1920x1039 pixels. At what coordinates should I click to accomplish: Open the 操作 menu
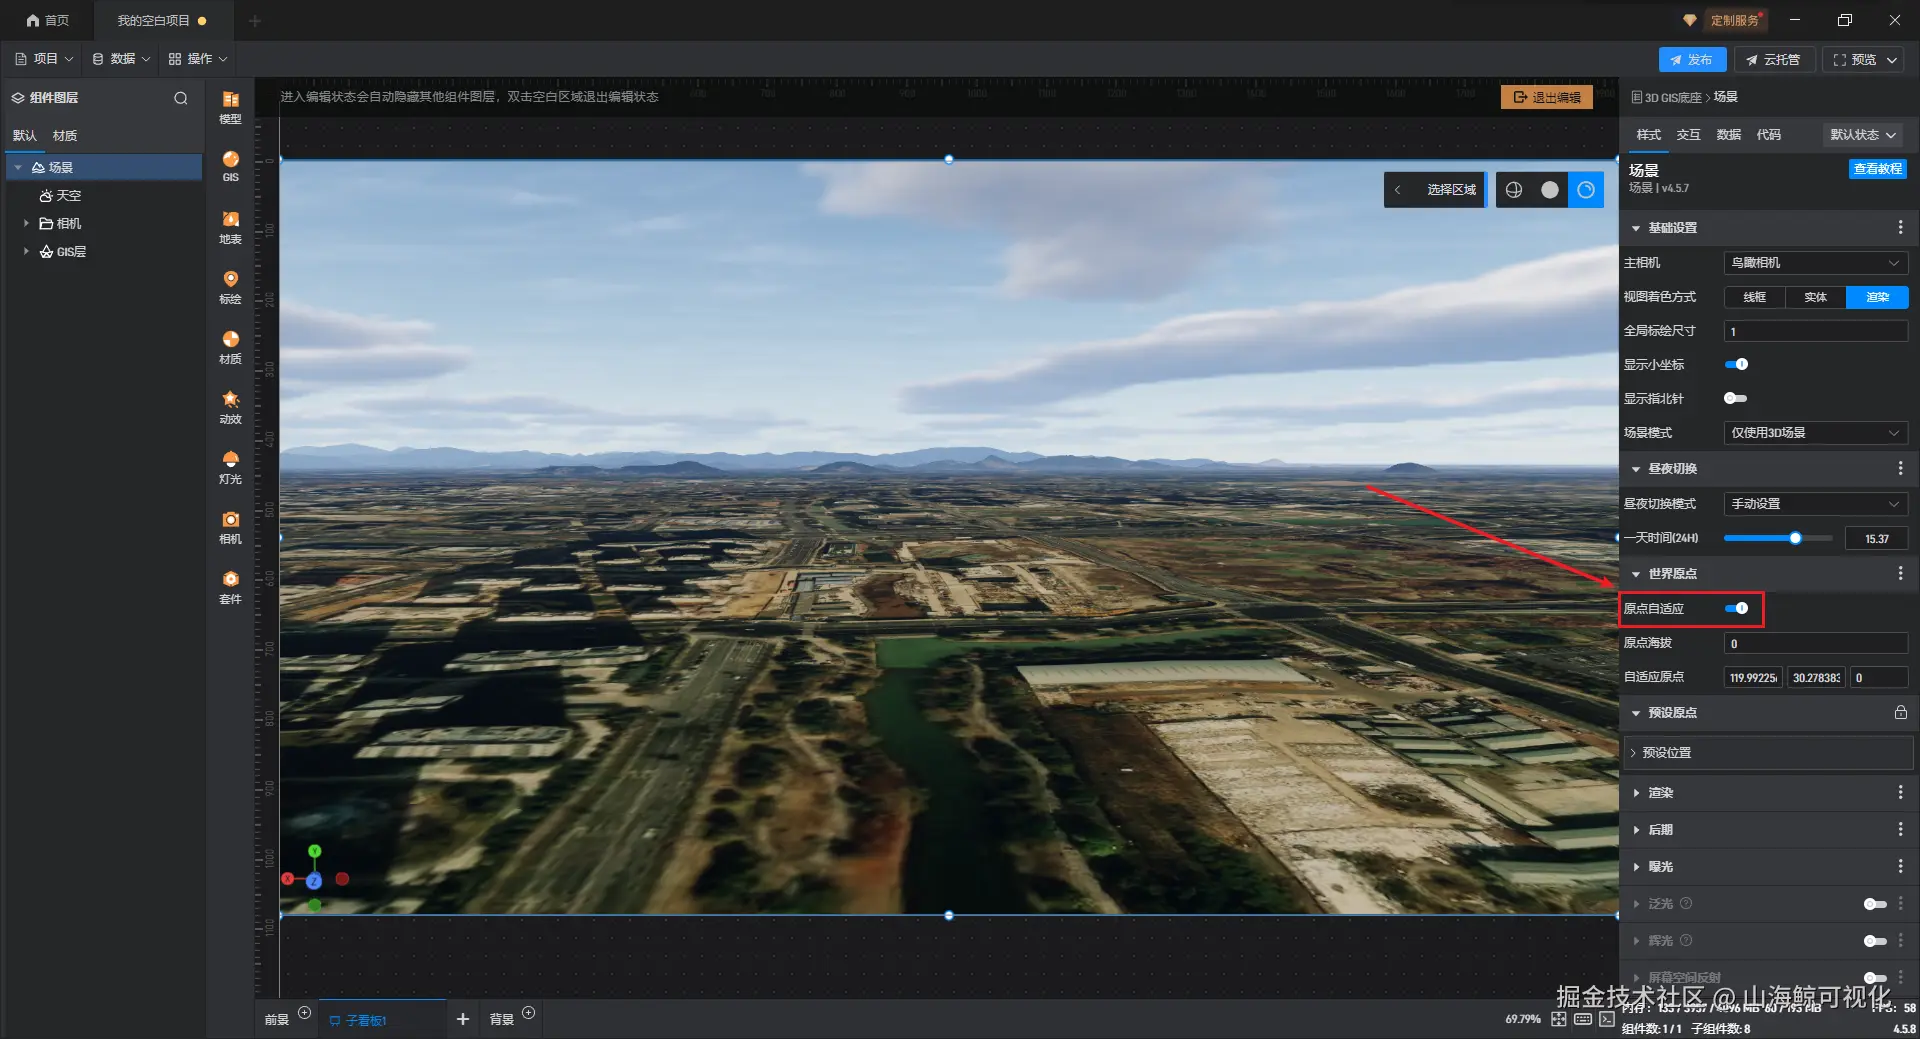[198, 59]
